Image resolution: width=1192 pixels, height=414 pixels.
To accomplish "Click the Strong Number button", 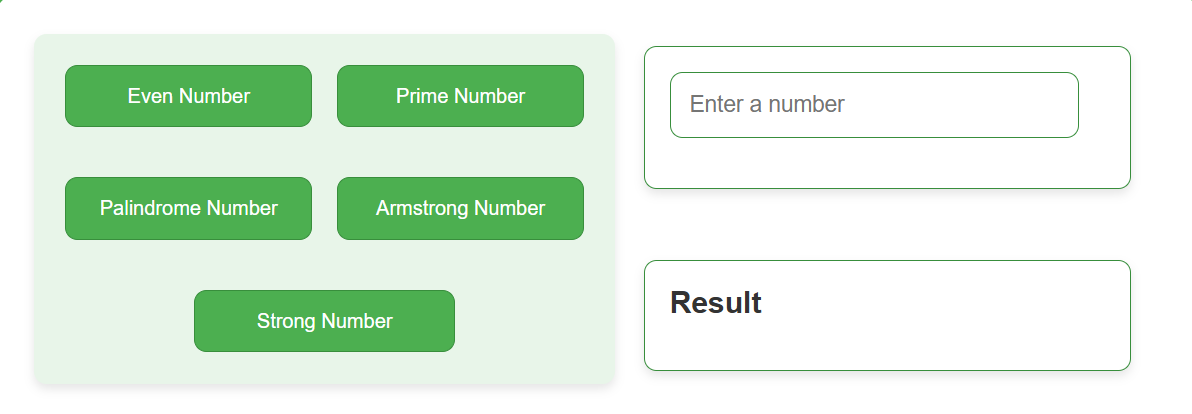I will pos(325,321).
